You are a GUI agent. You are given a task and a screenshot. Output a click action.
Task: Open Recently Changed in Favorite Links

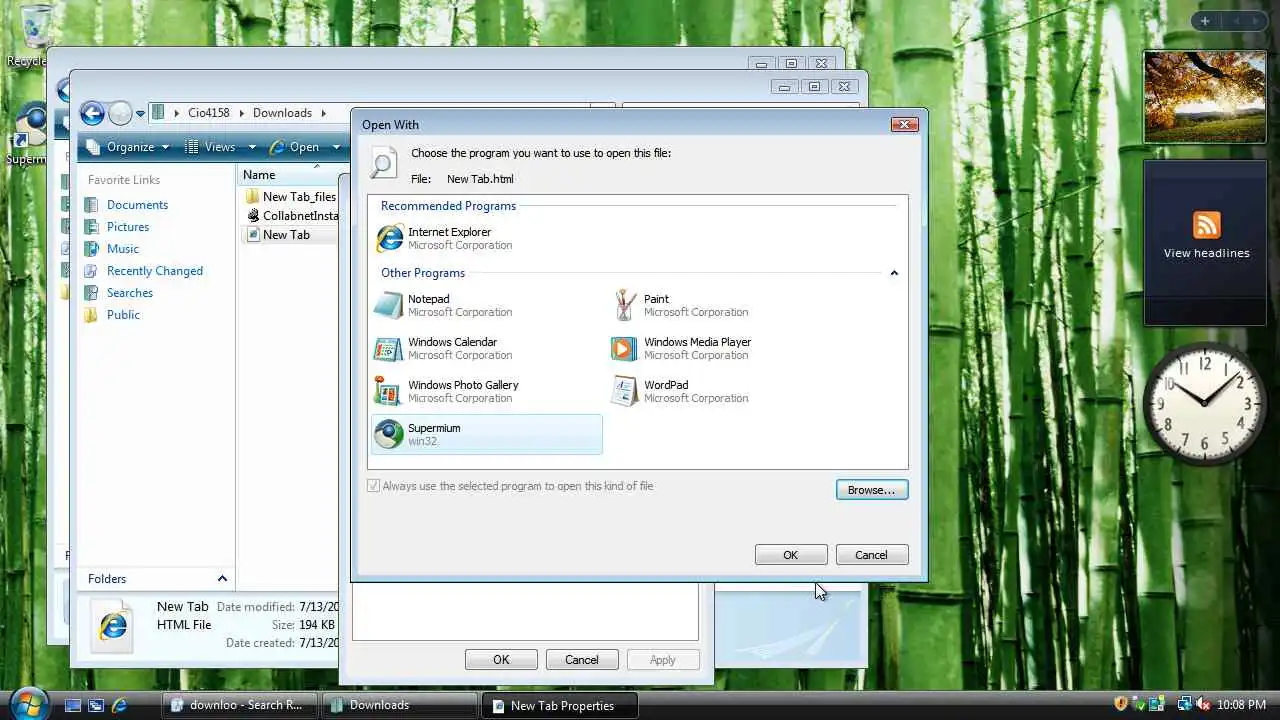pyautogui.click(x=155, y=271)
